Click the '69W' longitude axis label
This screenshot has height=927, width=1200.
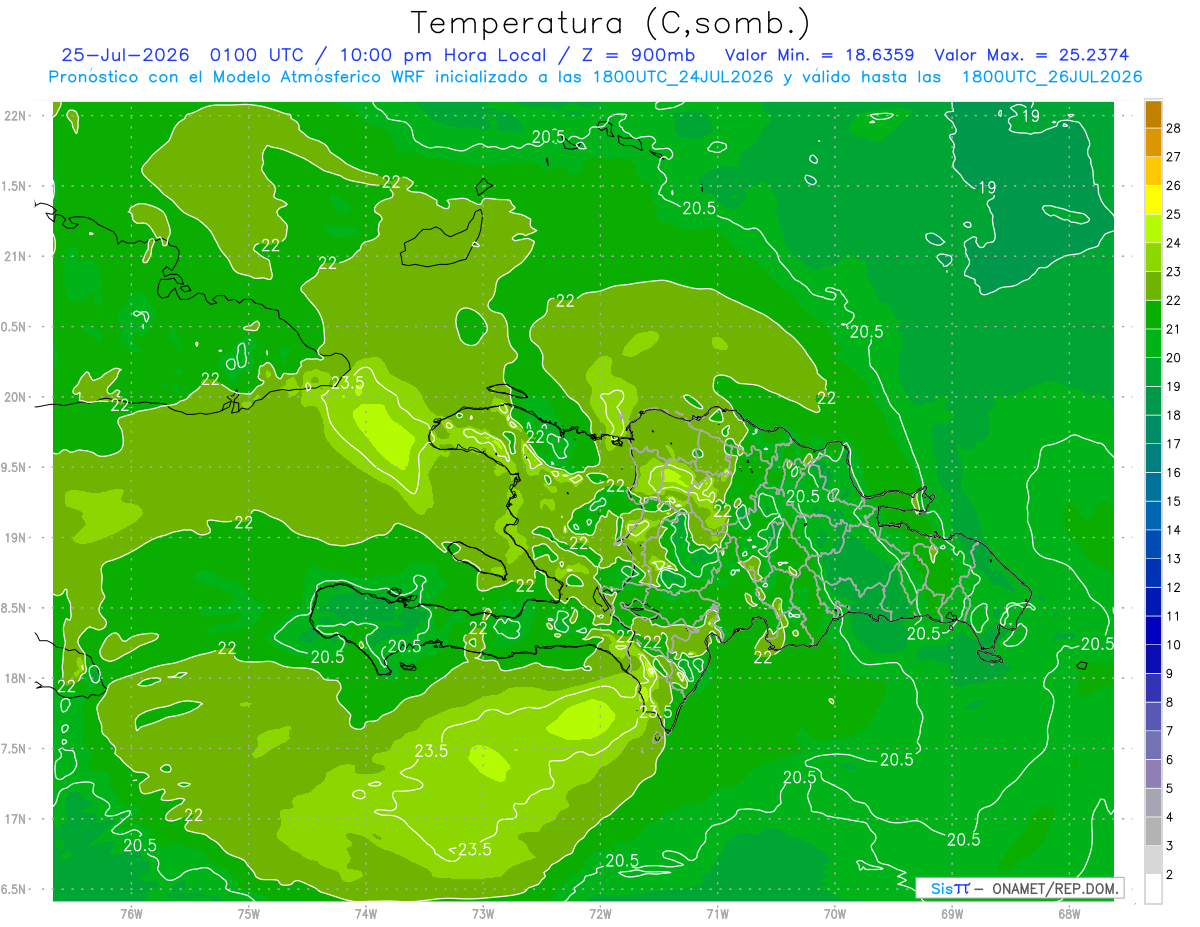(952, 914)
